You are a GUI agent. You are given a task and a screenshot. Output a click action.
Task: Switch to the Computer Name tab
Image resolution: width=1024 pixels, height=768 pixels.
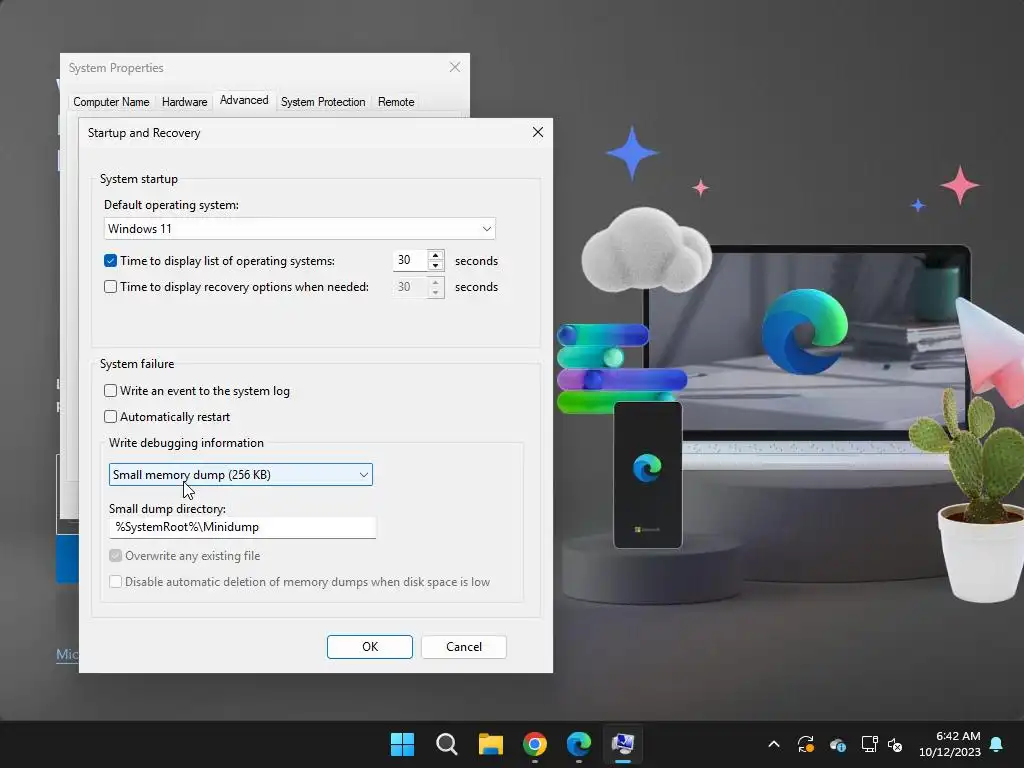tap(111, 102)
